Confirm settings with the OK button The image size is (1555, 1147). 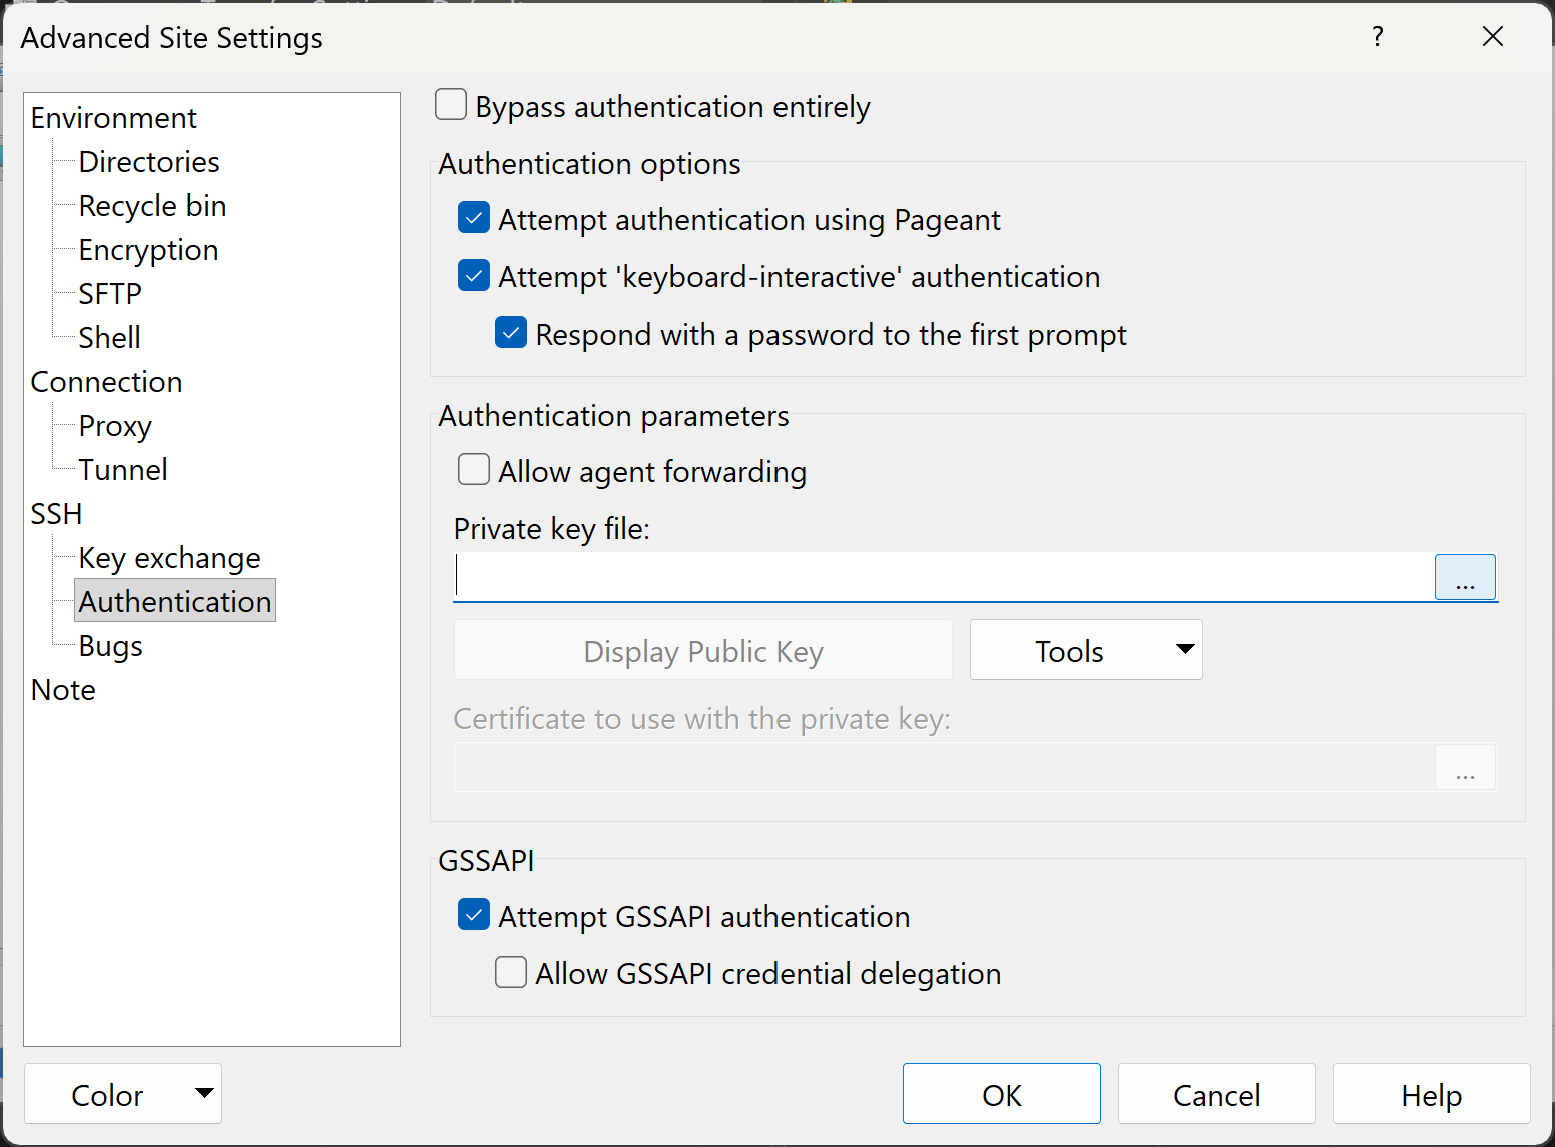click(1002, 1094)
